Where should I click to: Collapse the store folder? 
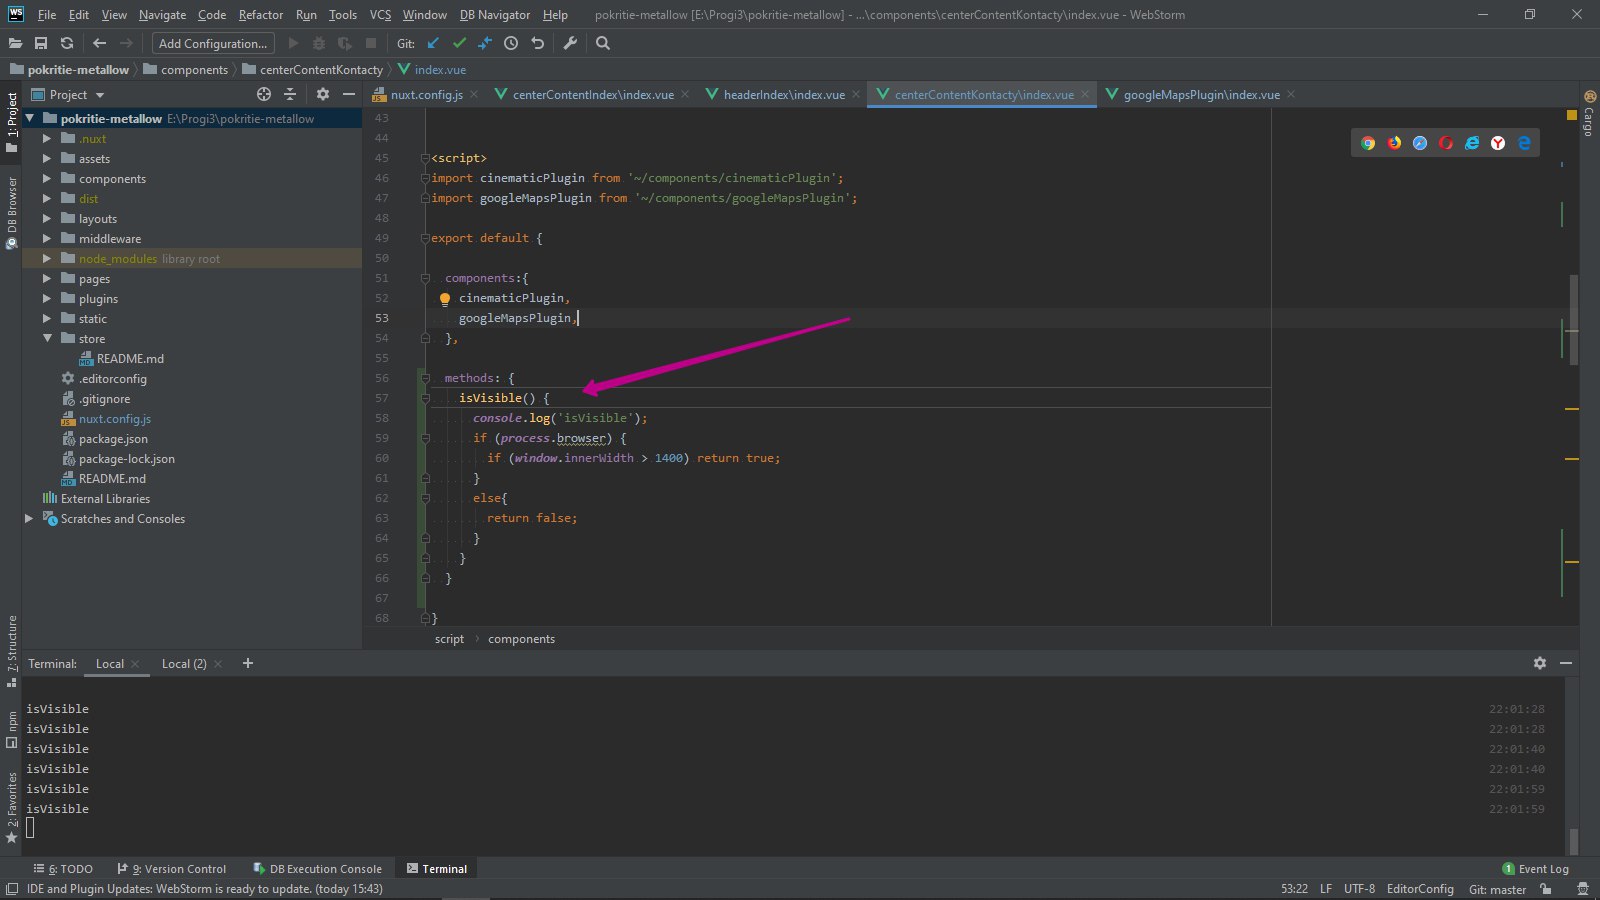pos(47,339)
